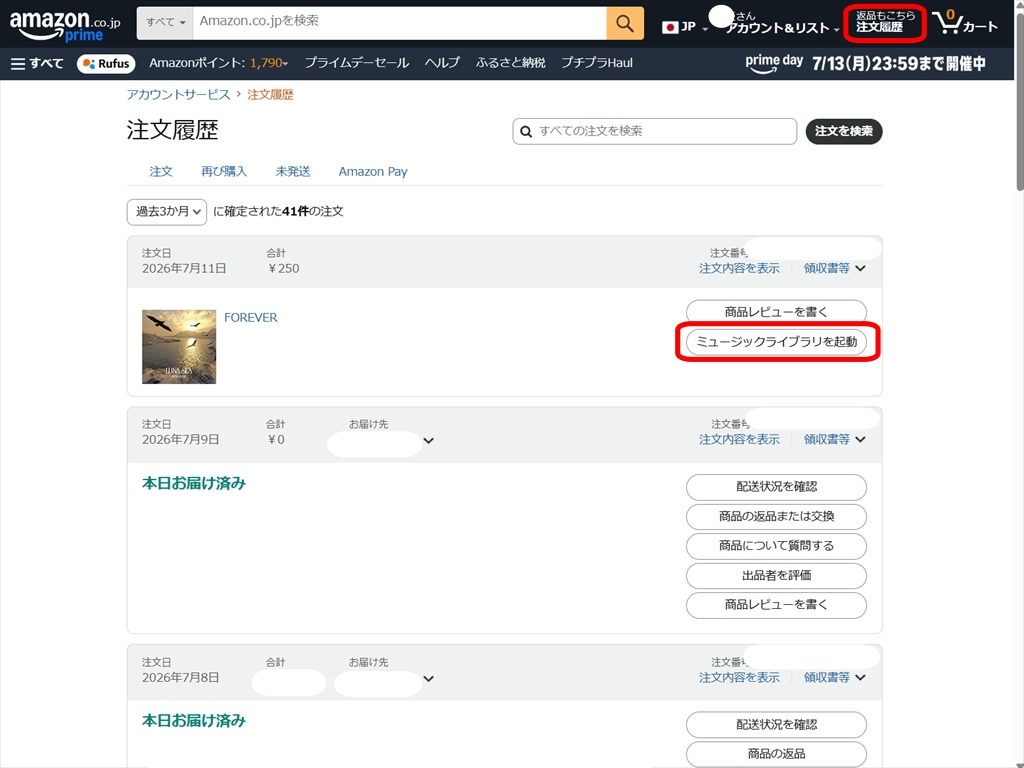Click the アカウントサービス breadcrumb link
The height and width of the screenshot is (768, 1024).
pos(178,95)
